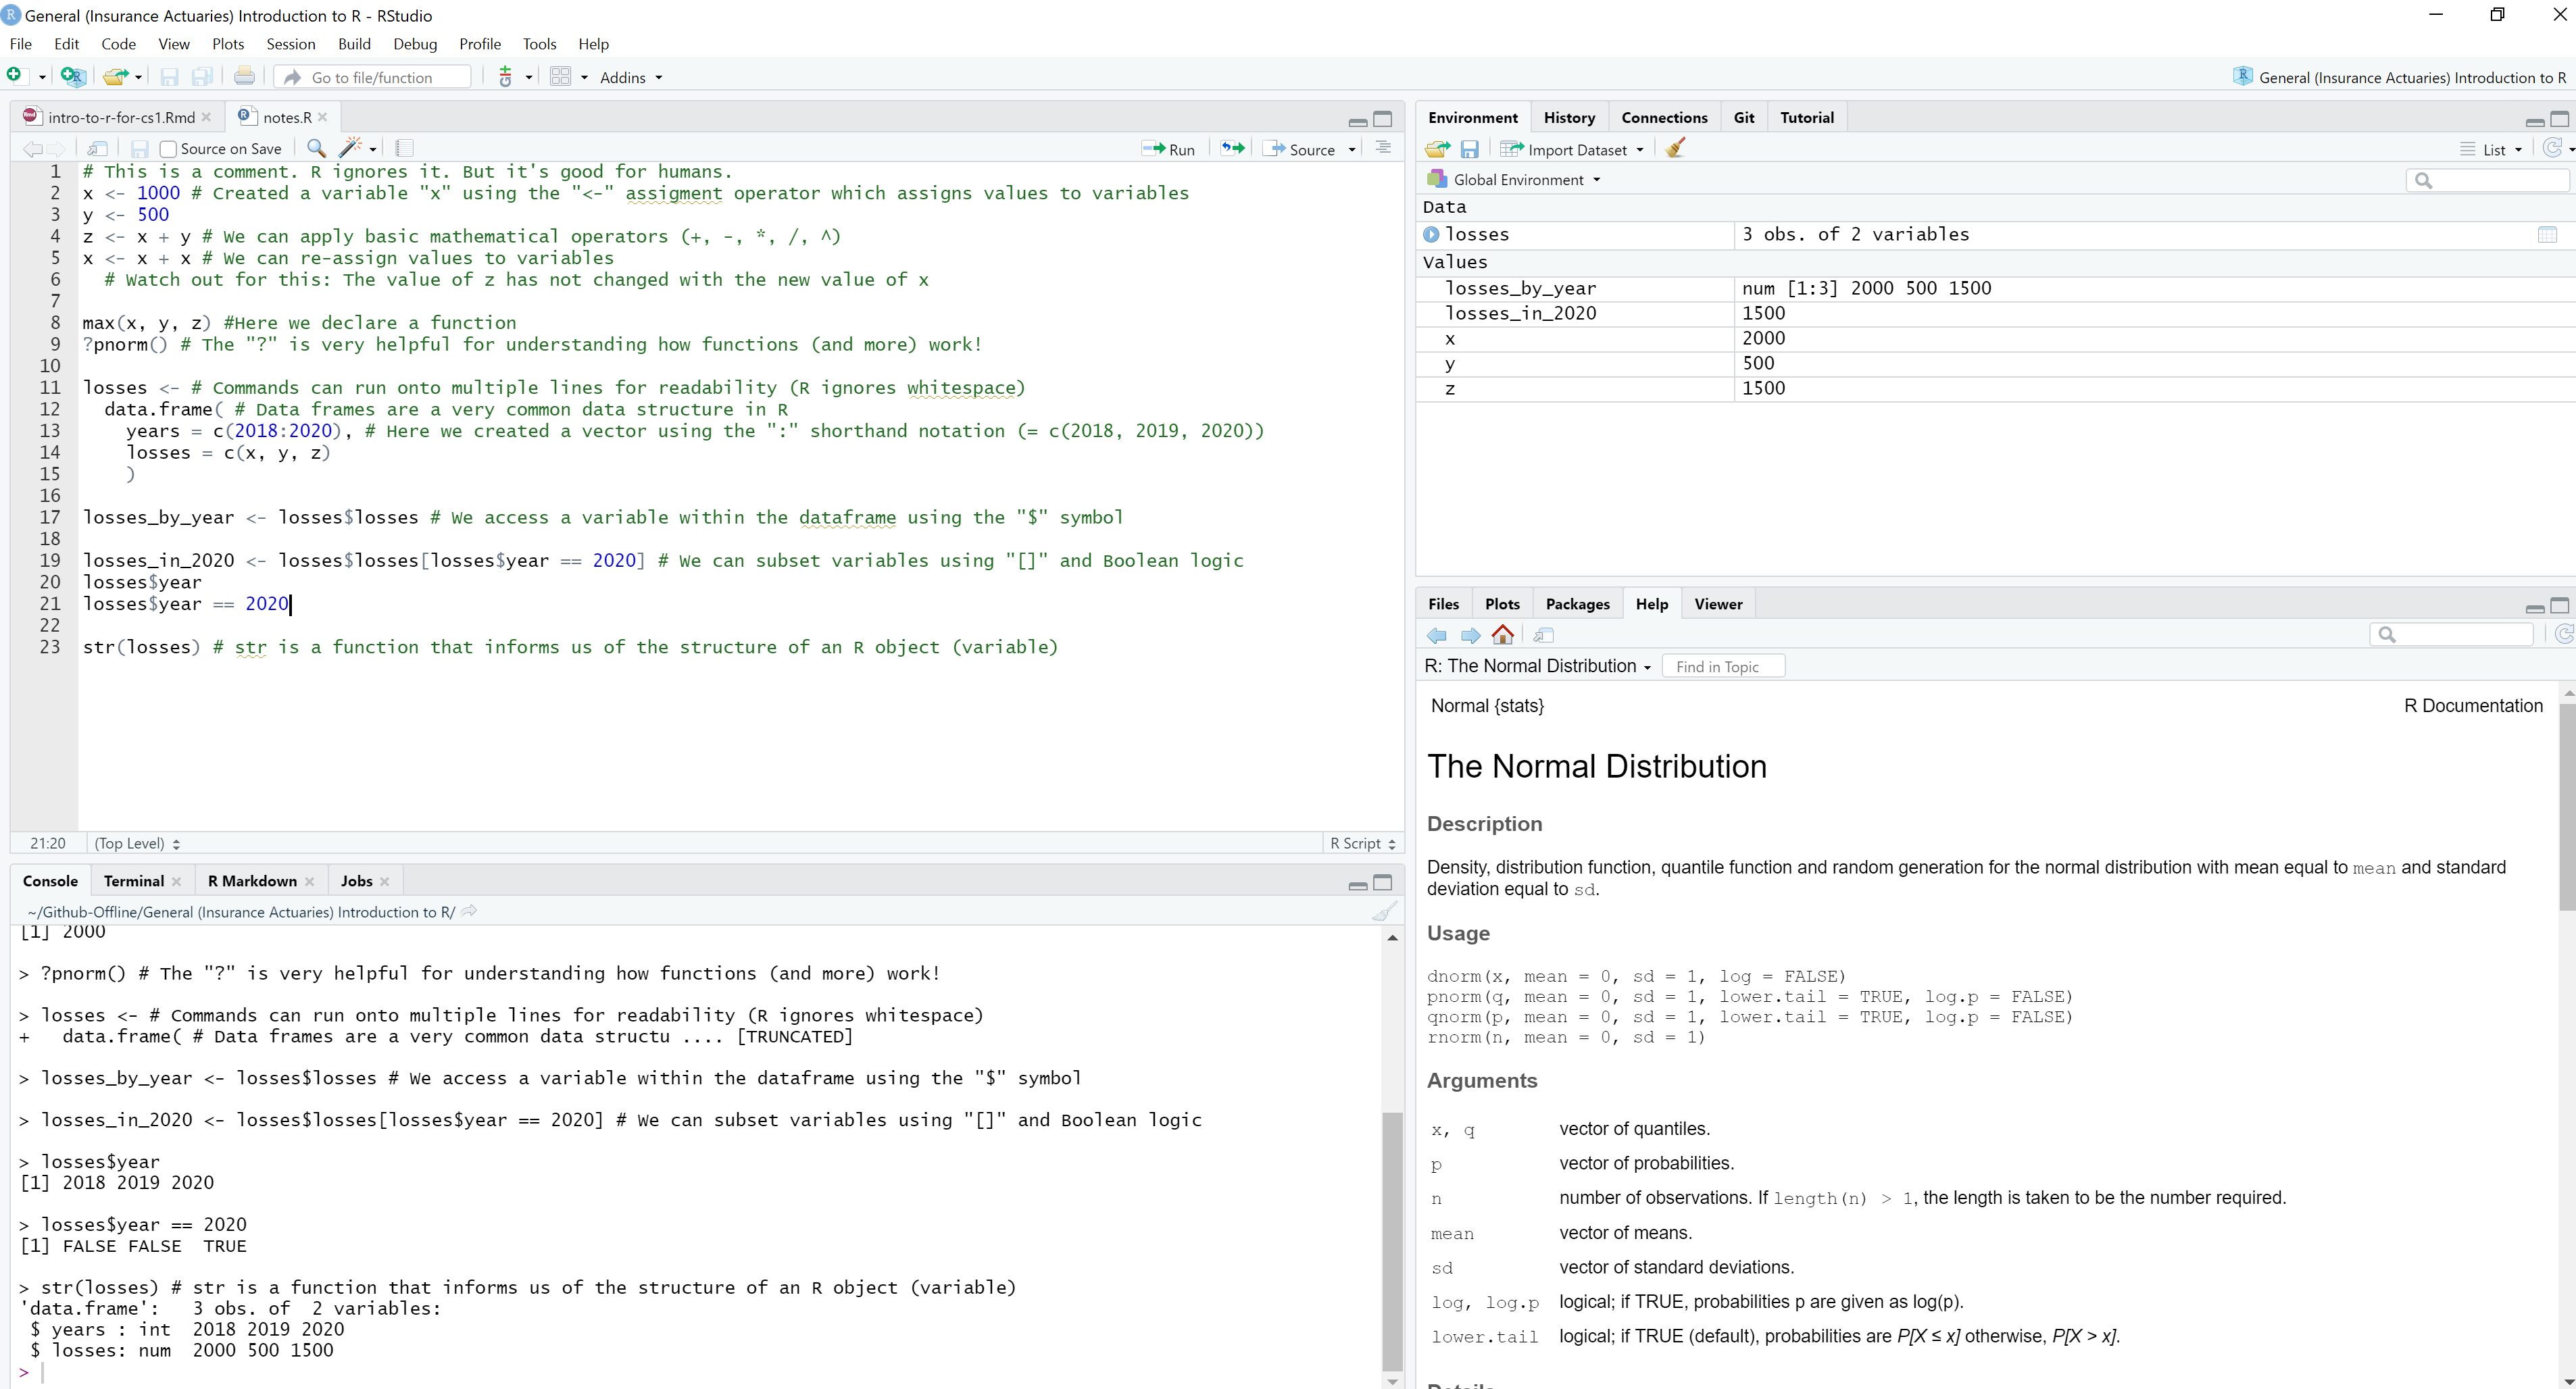Focus the Help pane search field
The image size is (2576, 1389).
tap(2450, 634)
